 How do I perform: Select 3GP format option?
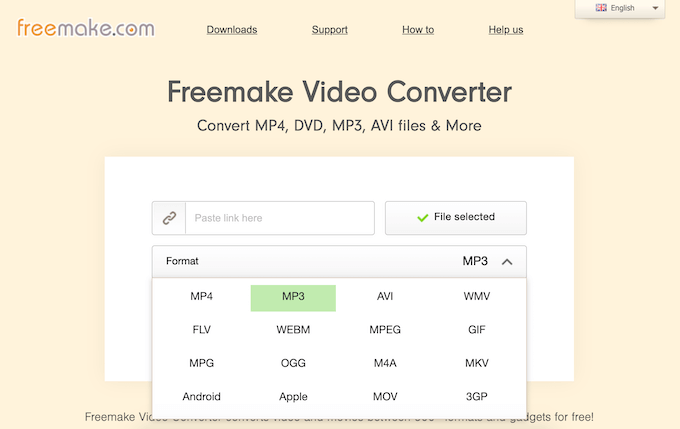[477, 397]
